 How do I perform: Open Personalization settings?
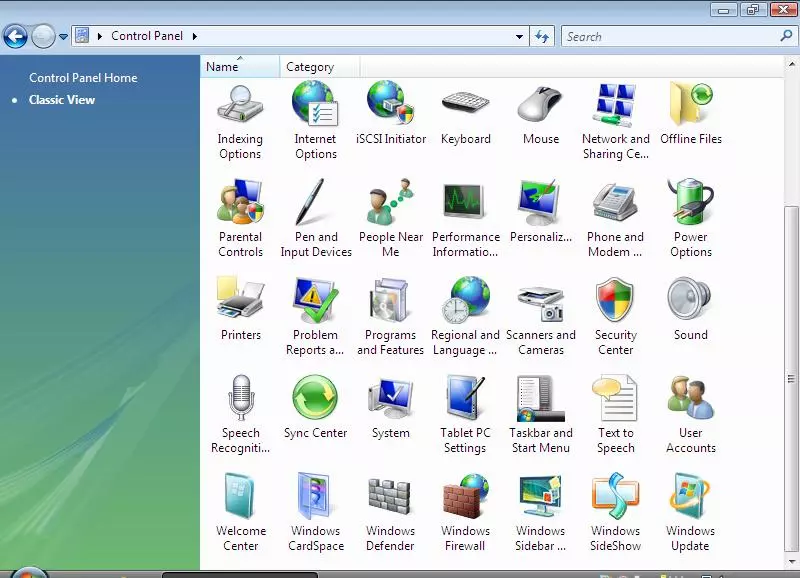541,212
